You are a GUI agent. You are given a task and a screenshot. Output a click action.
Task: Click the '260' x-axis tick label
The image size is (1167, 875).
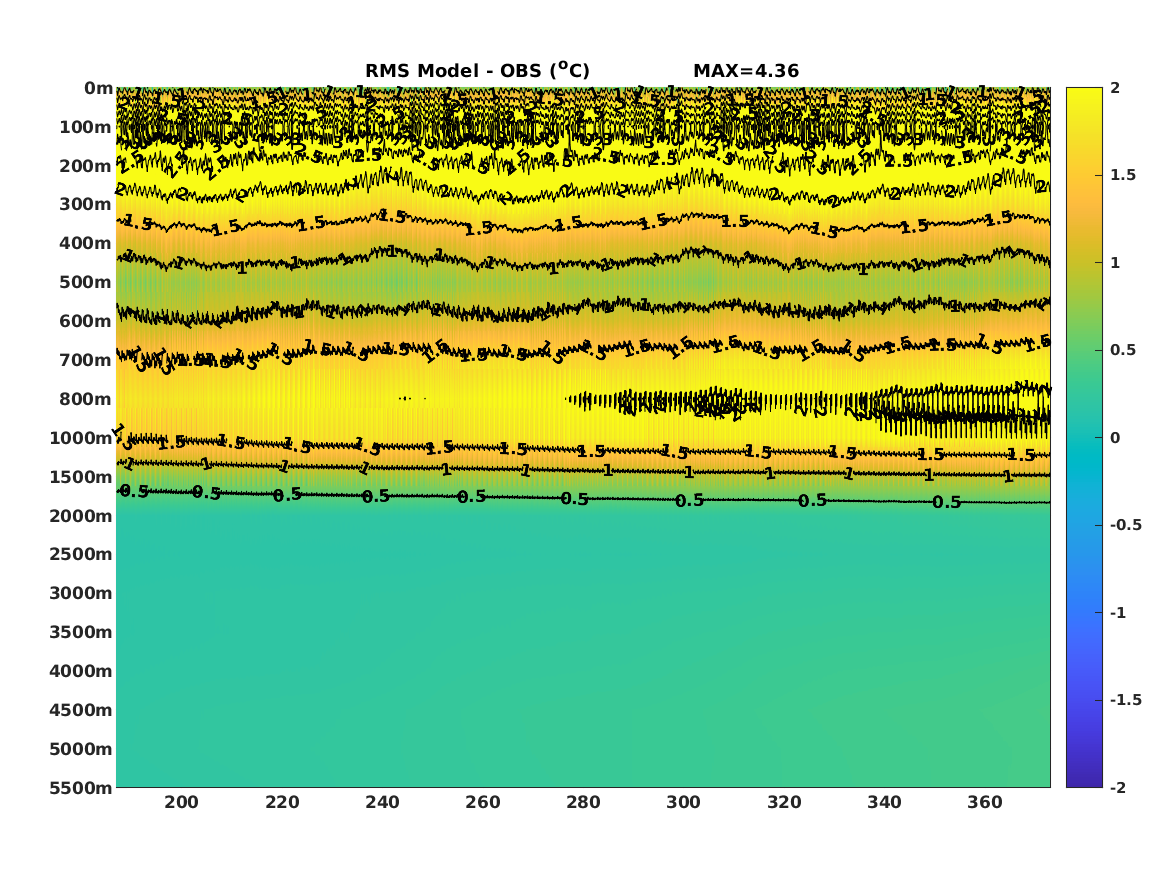click(483, 802)
